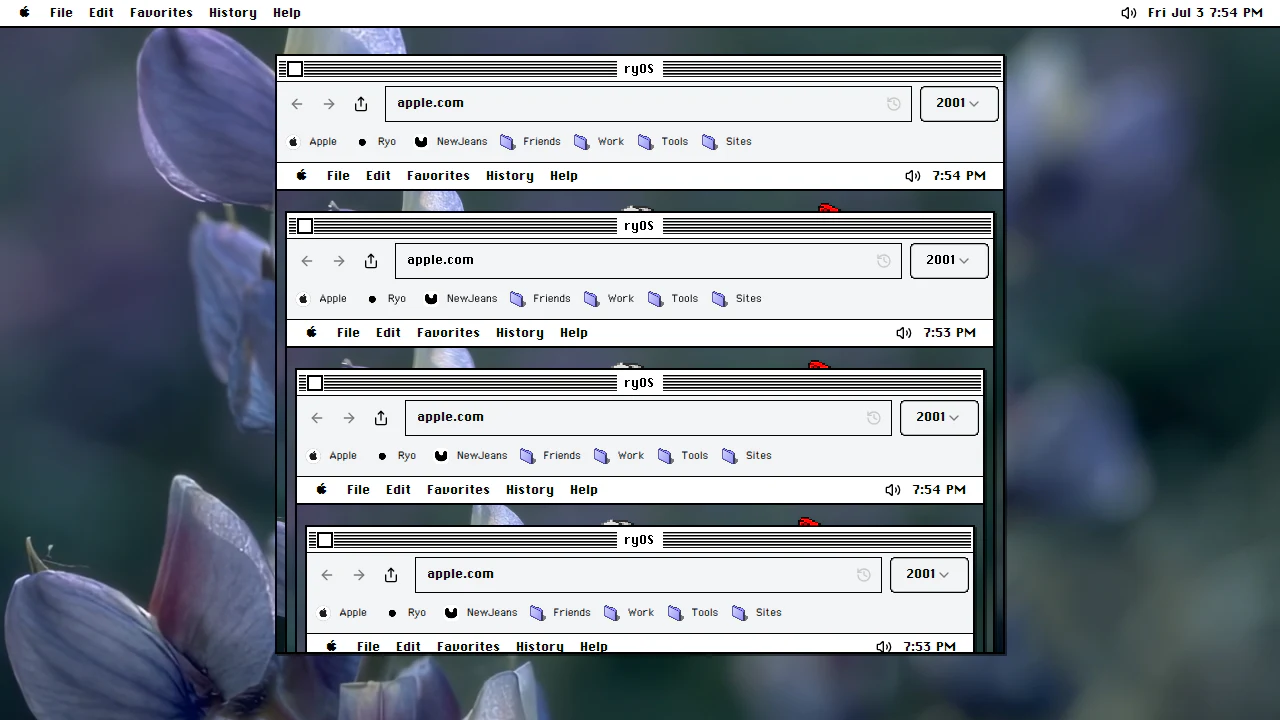
Task: Click share icon in third-level ryOS window
Action: point(381,418)
